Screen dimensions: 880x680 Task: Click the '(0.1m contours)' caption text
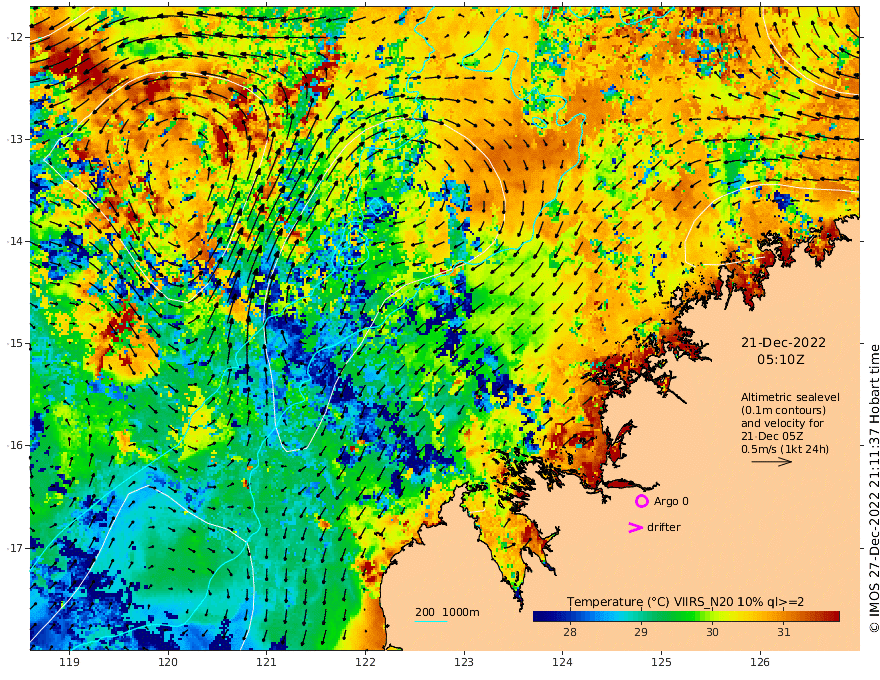[x=783, y=410]
